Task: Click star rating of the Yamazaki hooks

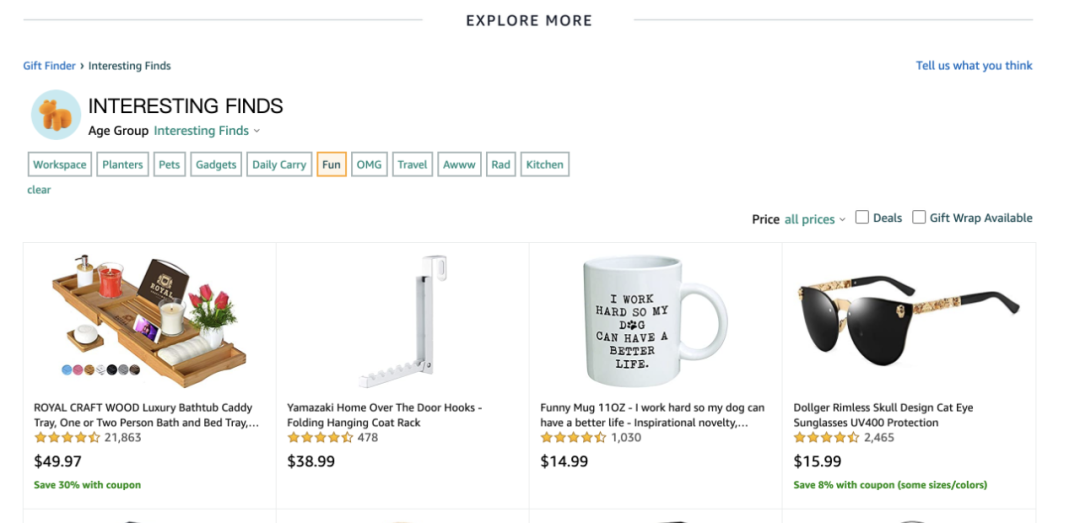Action: (x=320, y=438)
